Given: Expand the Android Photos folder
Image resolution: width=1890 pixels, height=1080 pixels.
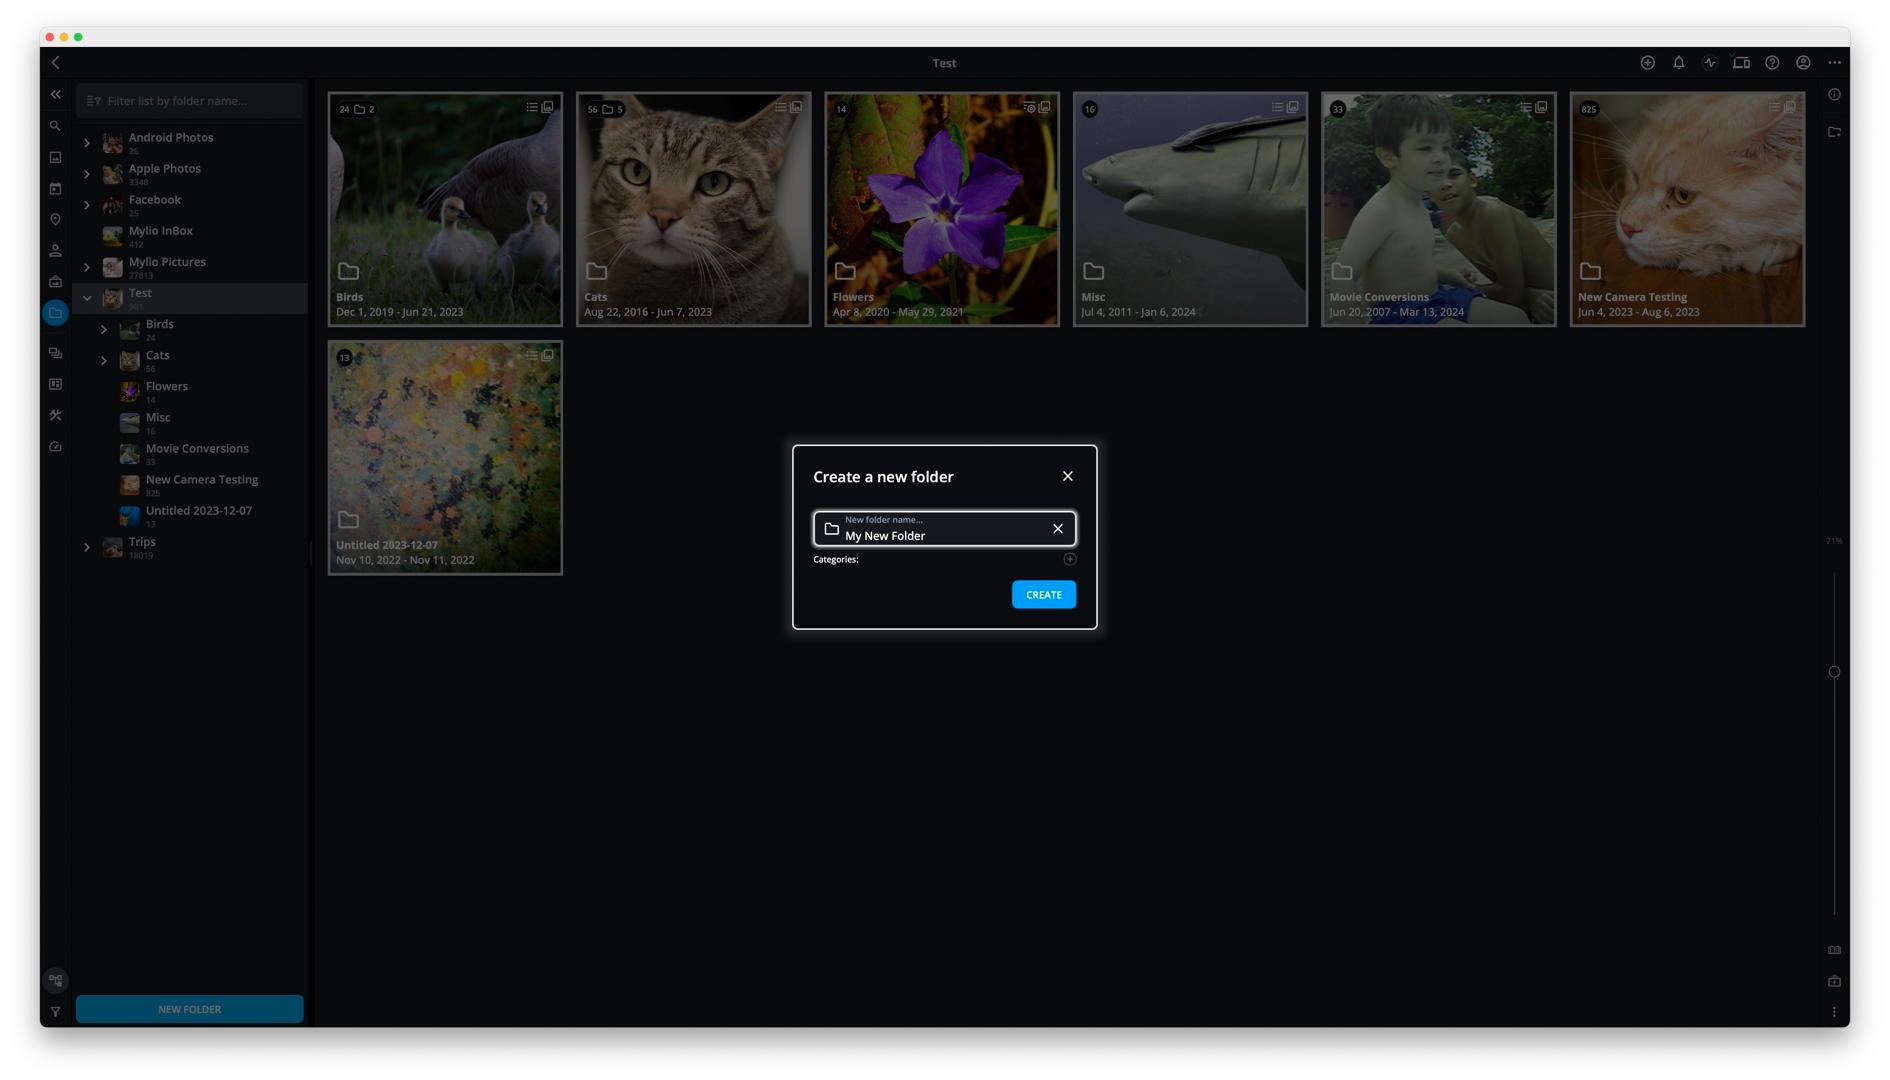Looking at the screenshot, I should coord(87,143).
